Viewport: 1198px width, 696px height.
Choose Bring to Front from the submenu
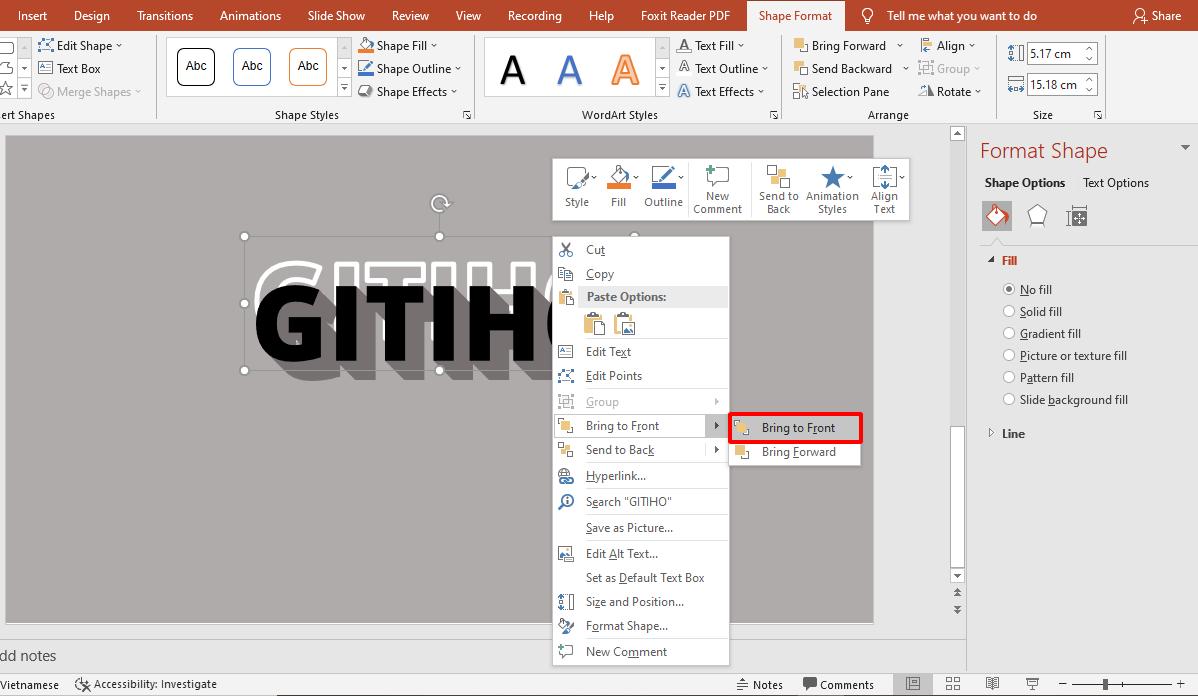tap(797, 427)
